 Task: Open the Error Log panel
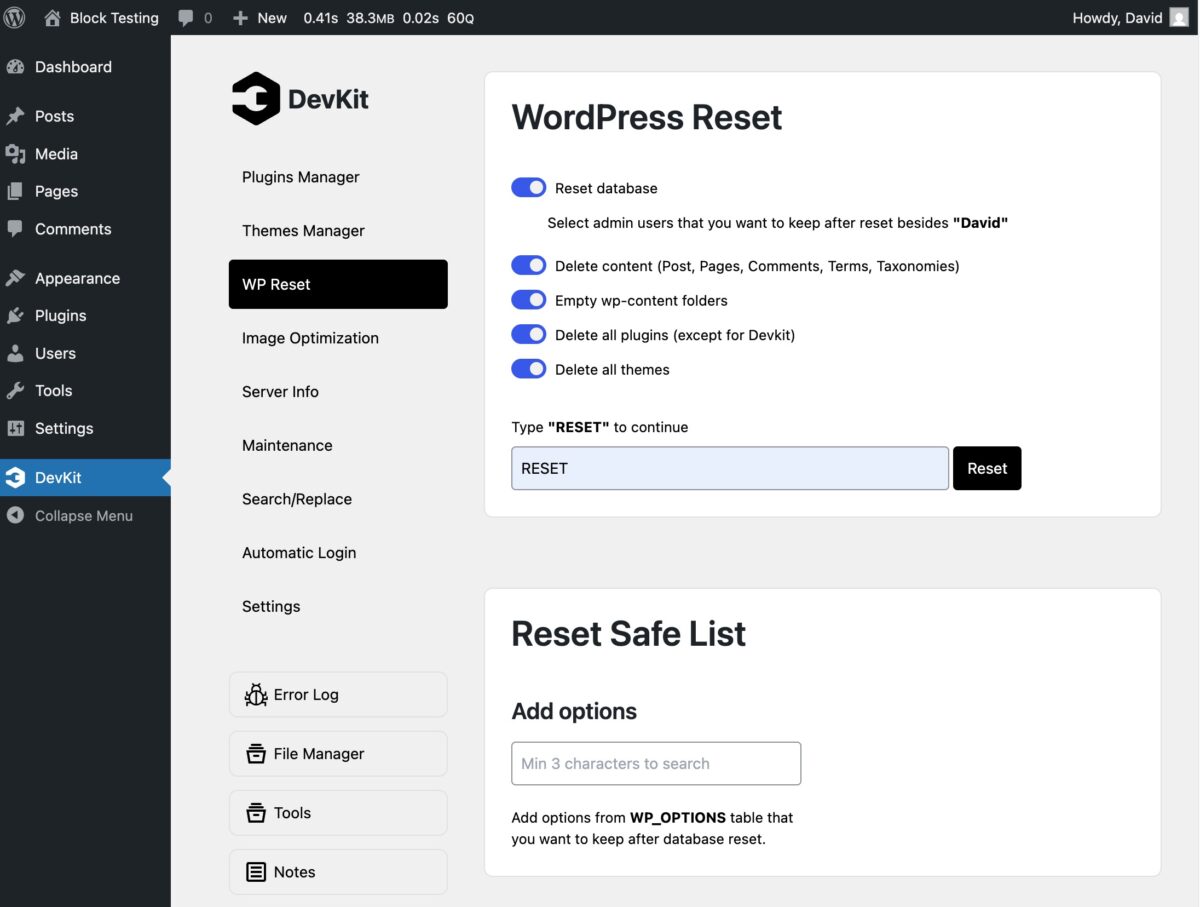pos(337,694)
